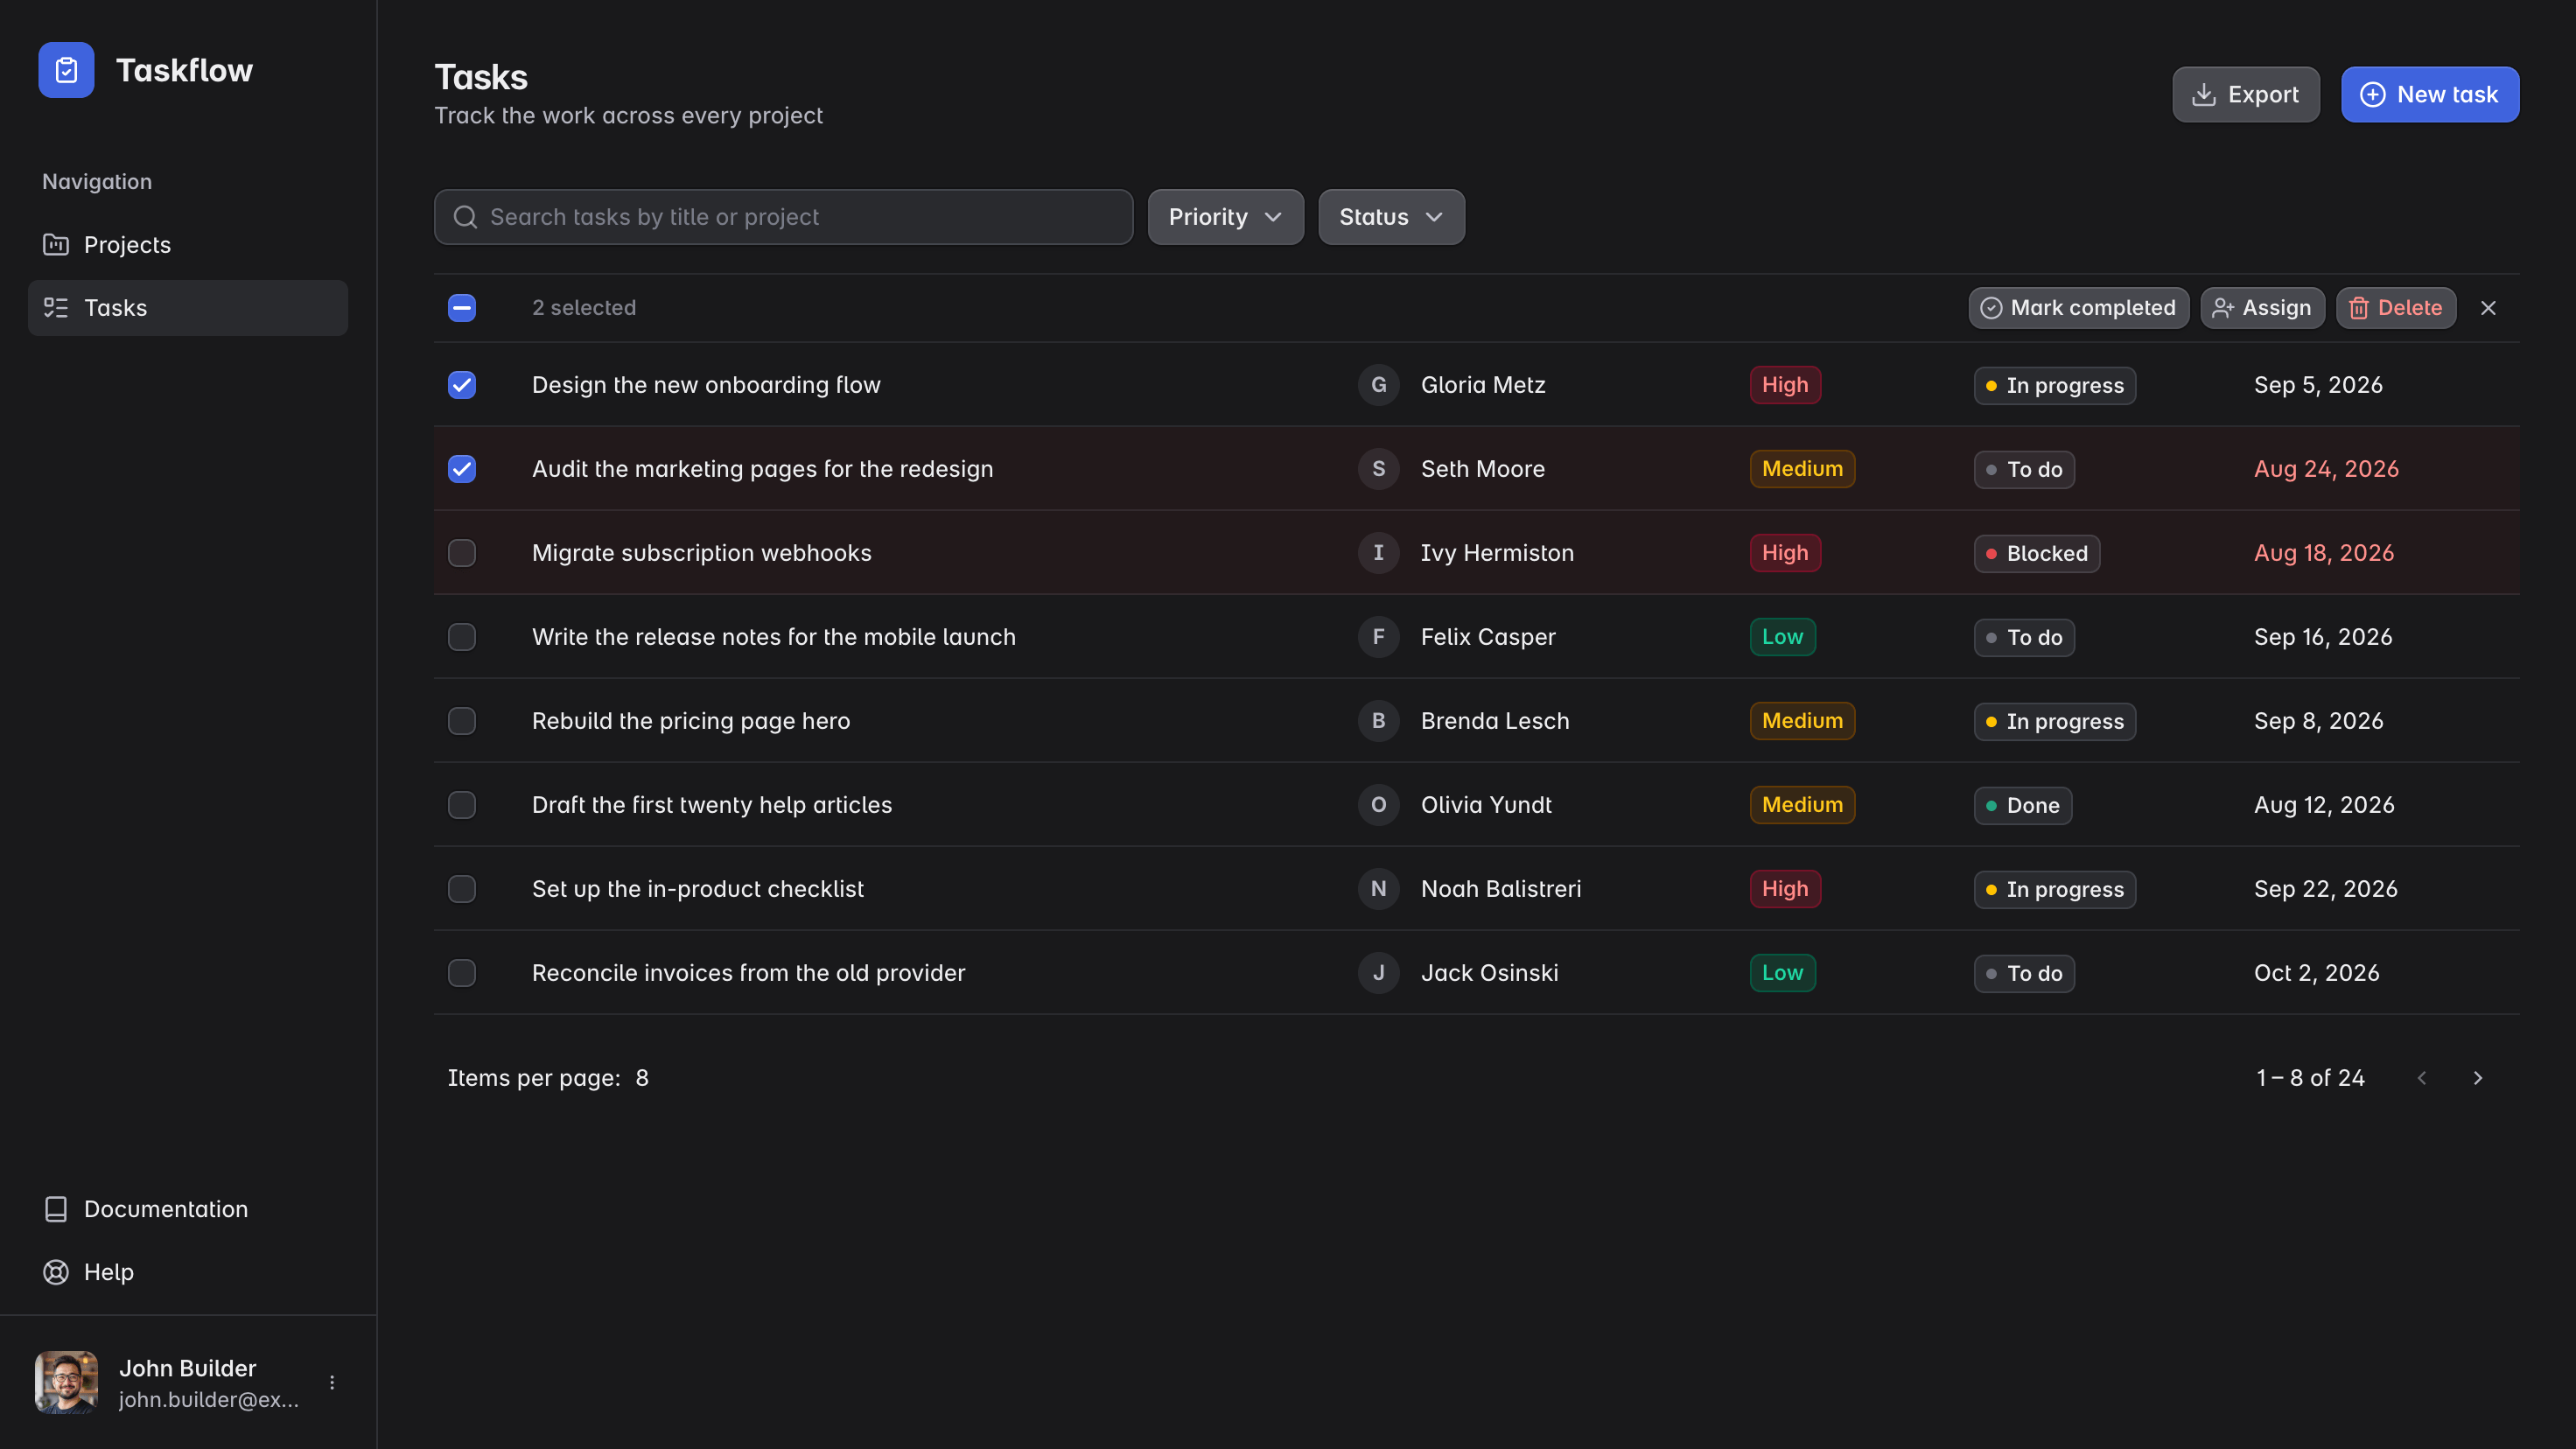Image resolution: width=2576 pixels, height=1449 pixels.
Task: Click the overdue date Aug 18, 2026
Action: 2323,553
